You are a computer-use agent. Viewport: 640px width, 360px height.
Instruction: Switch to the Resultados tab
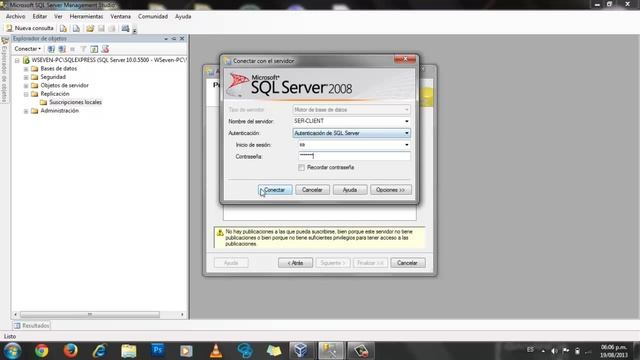point(31,326)
